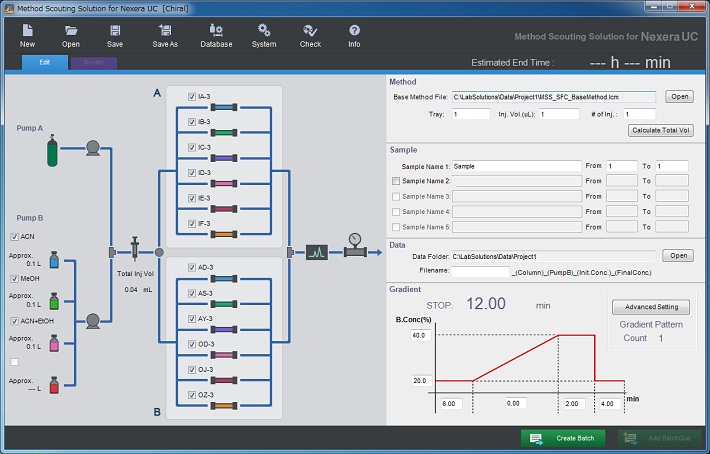Viewport: 710px width, 454px height.
Task: Click the Sample Name 1 text field
Action: pos(516,166)
